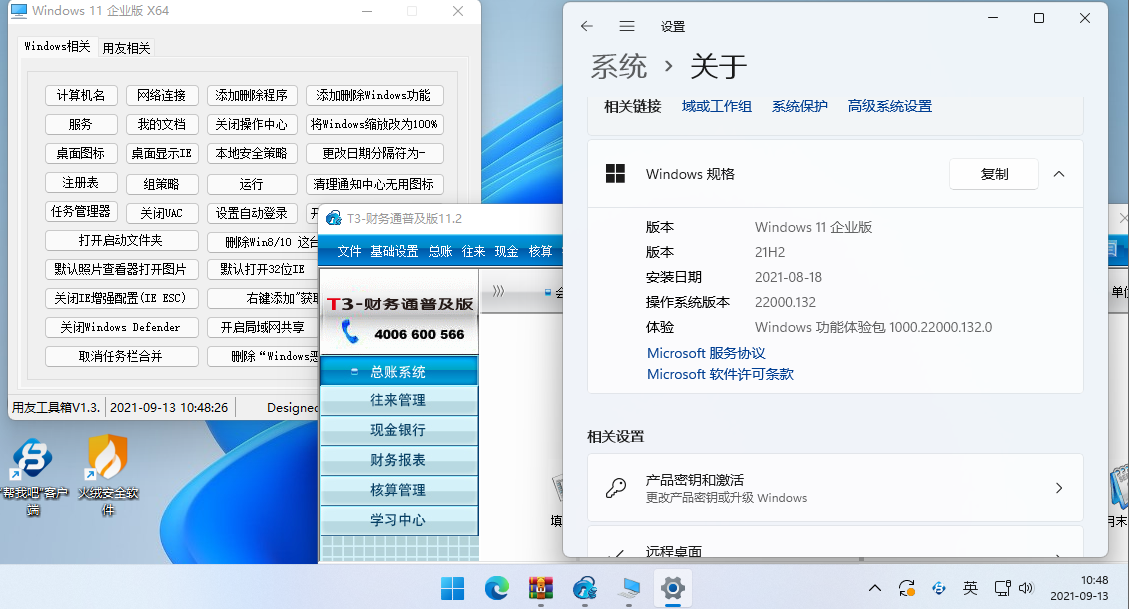Click the toolbox window title icon

(x=19, y=11)
